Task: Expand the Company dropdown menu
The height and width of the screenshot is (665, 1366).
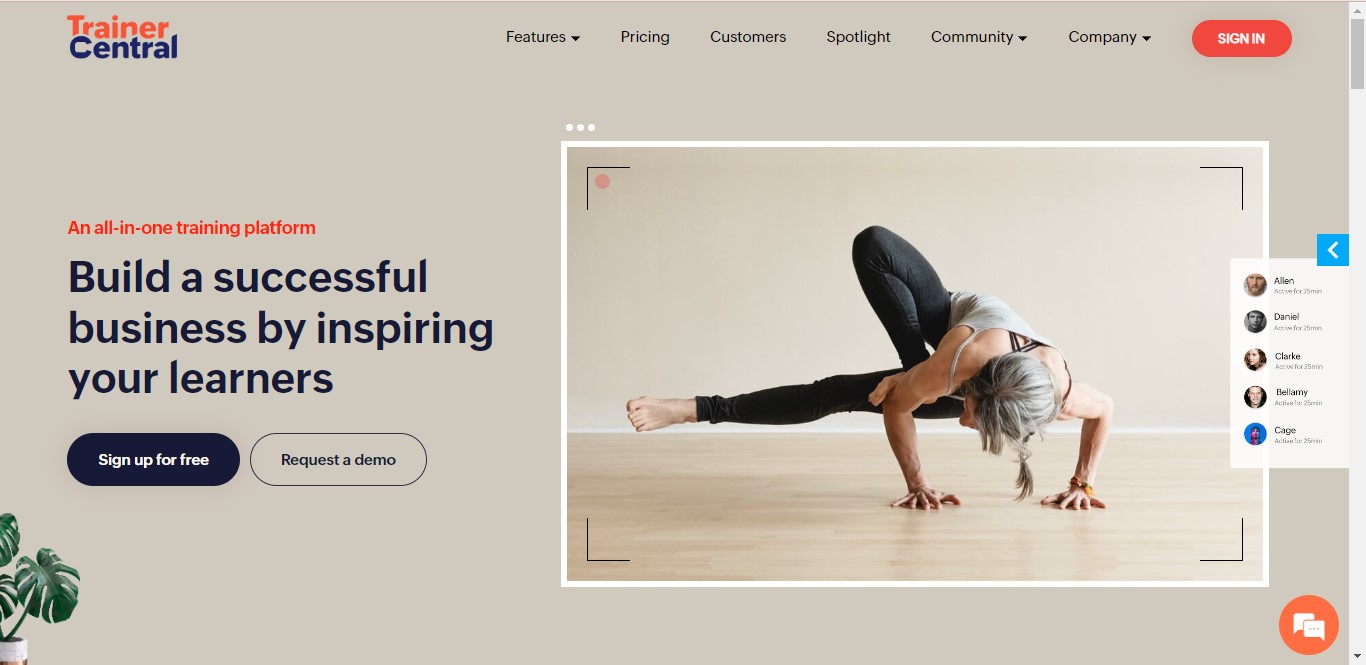Action: pos(1109,37)
